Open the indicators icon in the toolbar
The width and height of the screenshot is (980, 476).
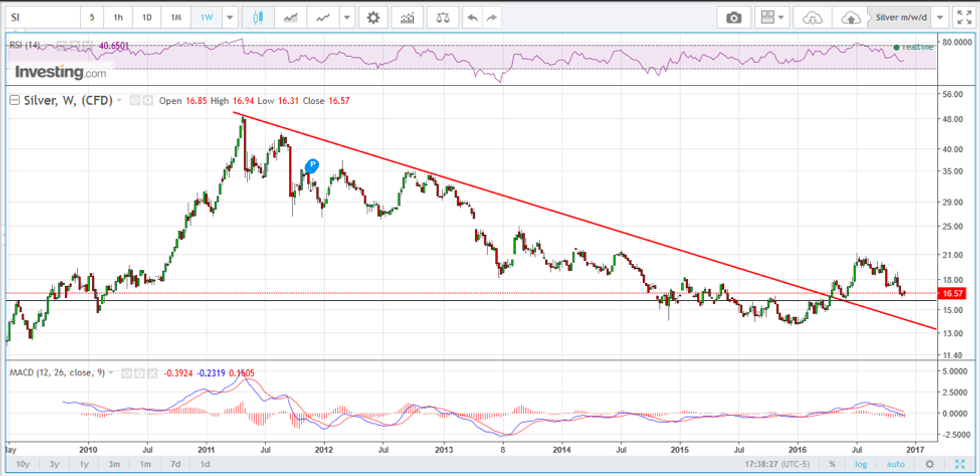[407, 17]
